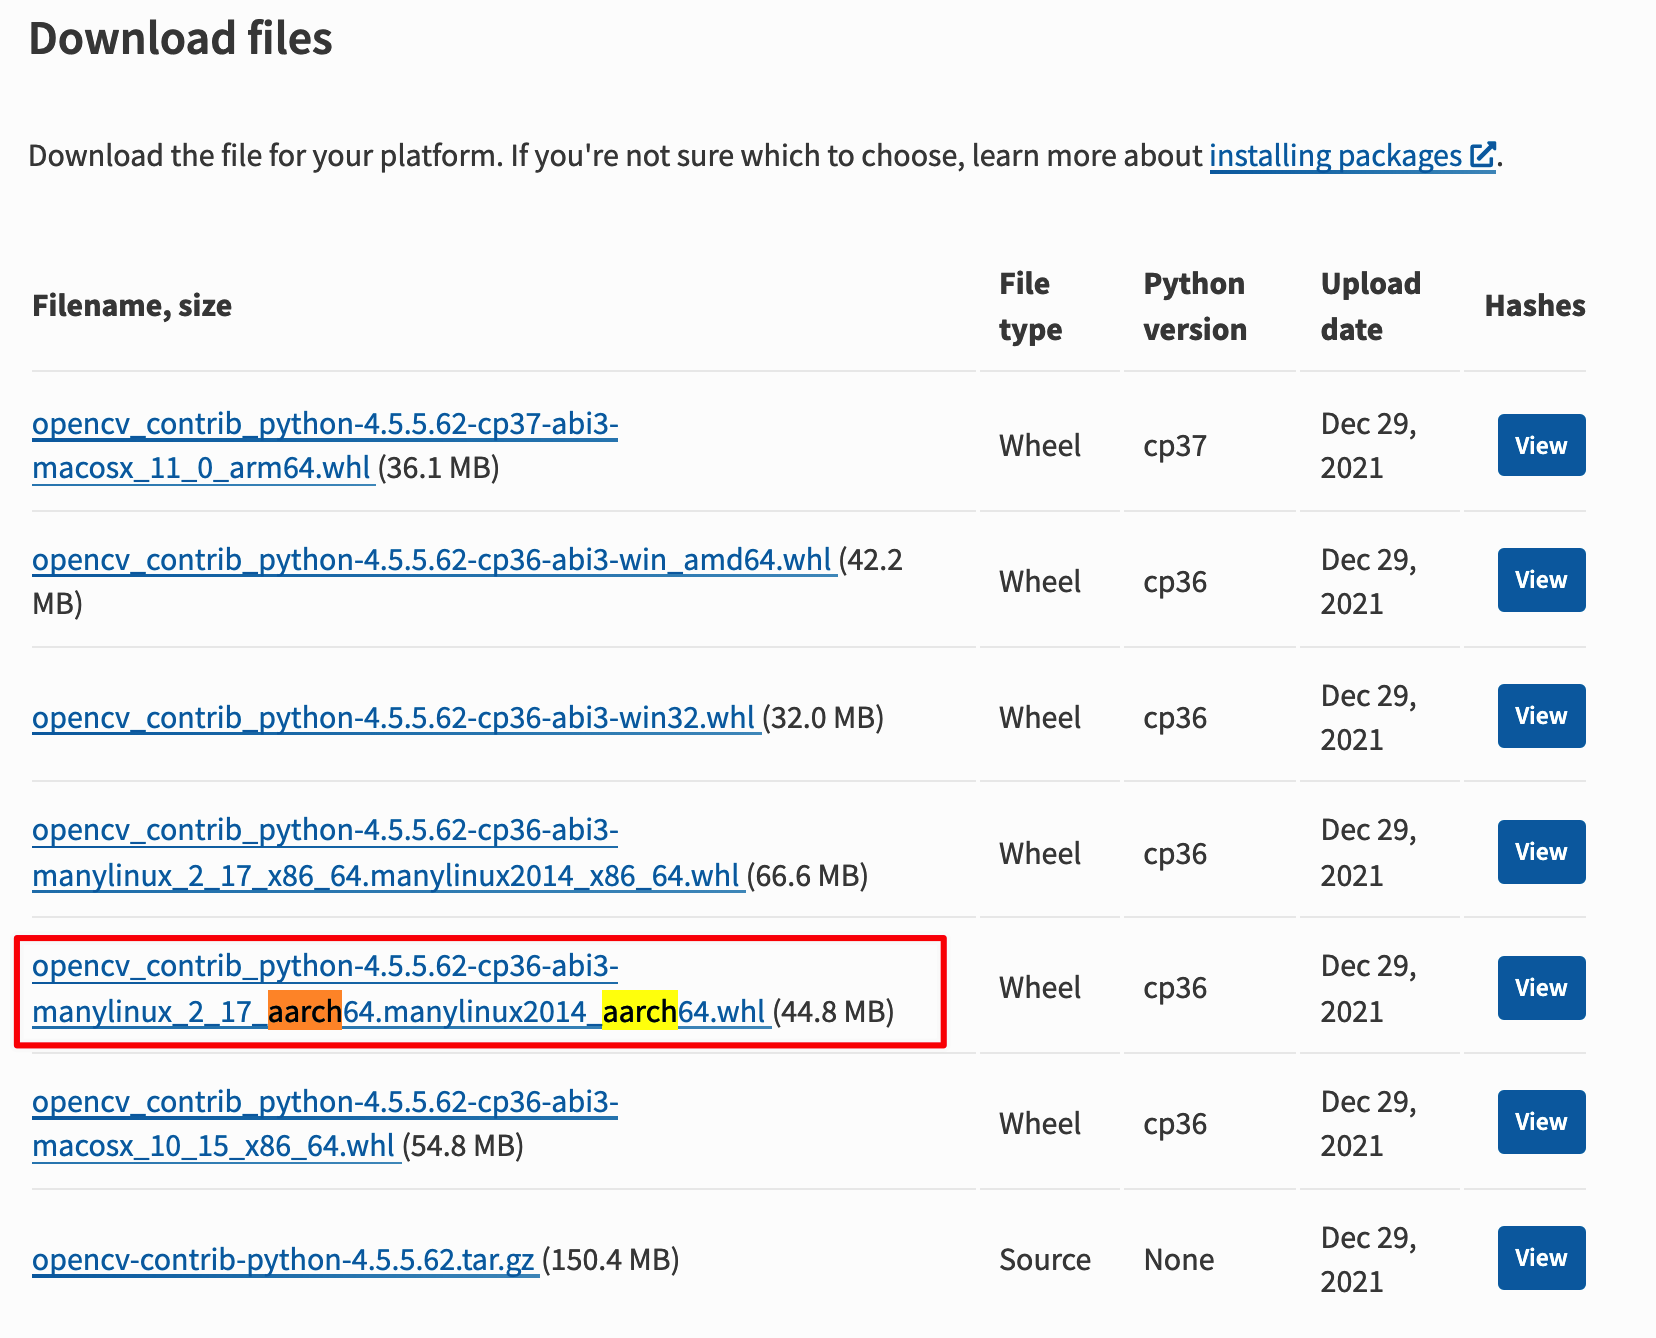The height and width of the screenshot is (1338, 1656).
Task: View hashes for the win_amd64 wheel
Action: 1541,580
